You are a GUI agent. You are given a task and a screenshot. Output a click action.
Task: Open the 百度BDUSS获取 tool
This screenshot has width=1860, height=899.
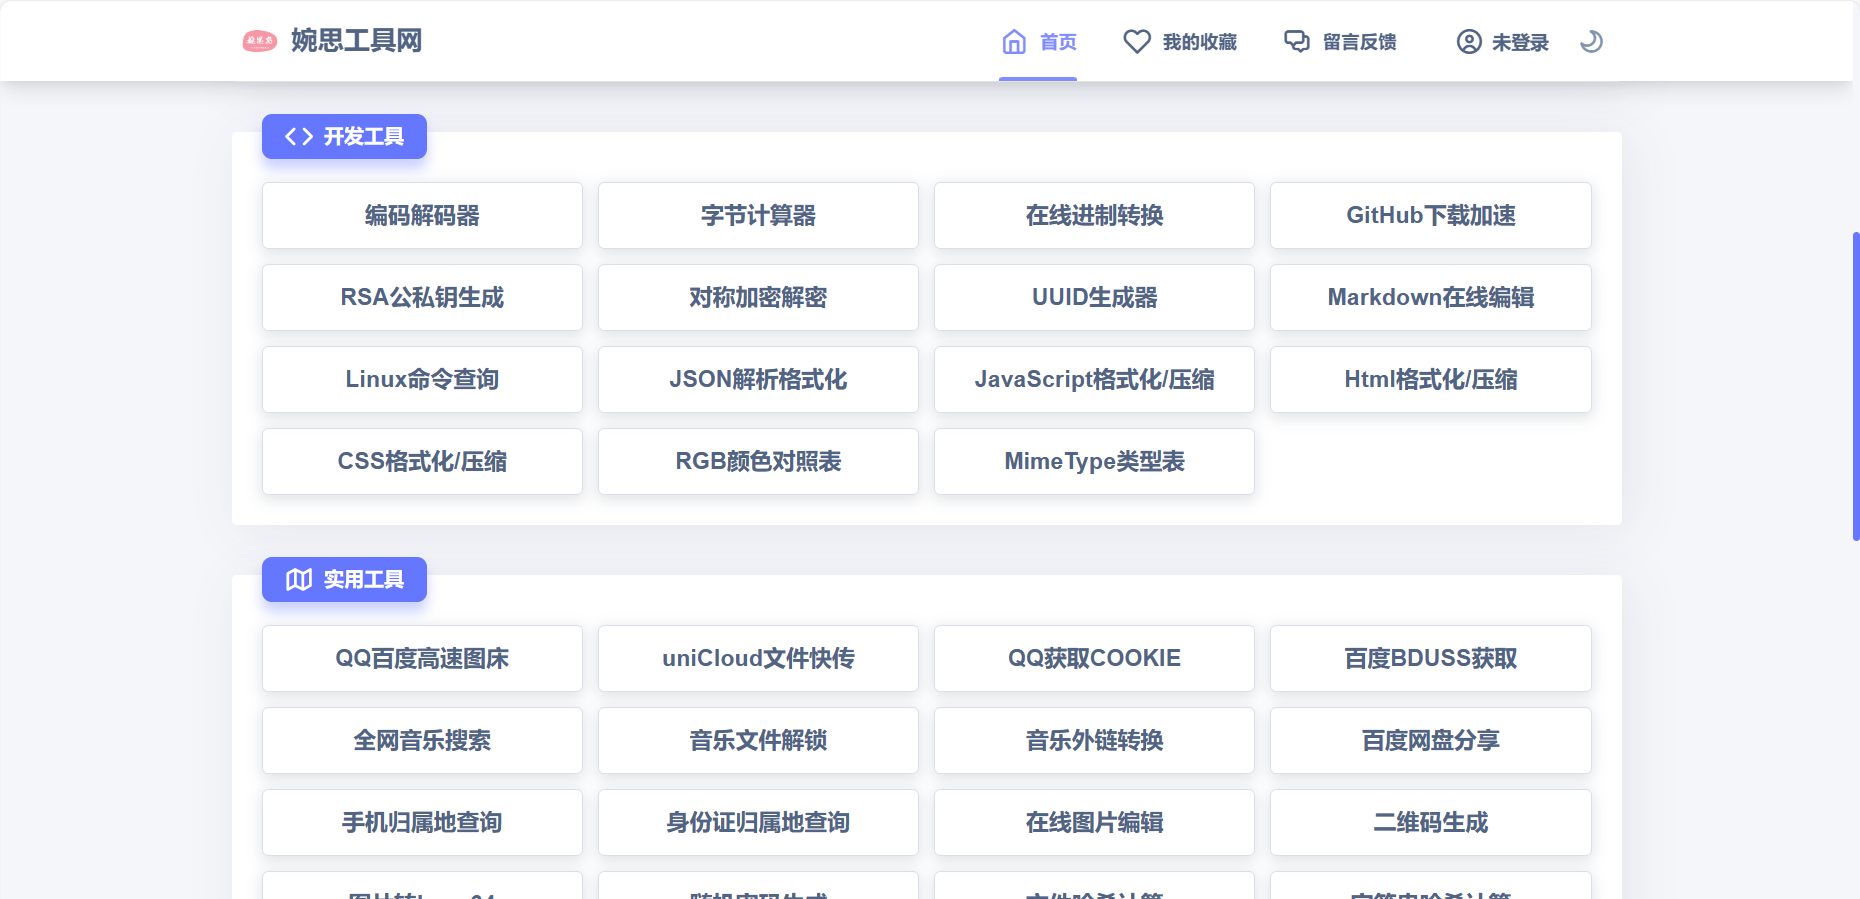[x=1431, y=658]
